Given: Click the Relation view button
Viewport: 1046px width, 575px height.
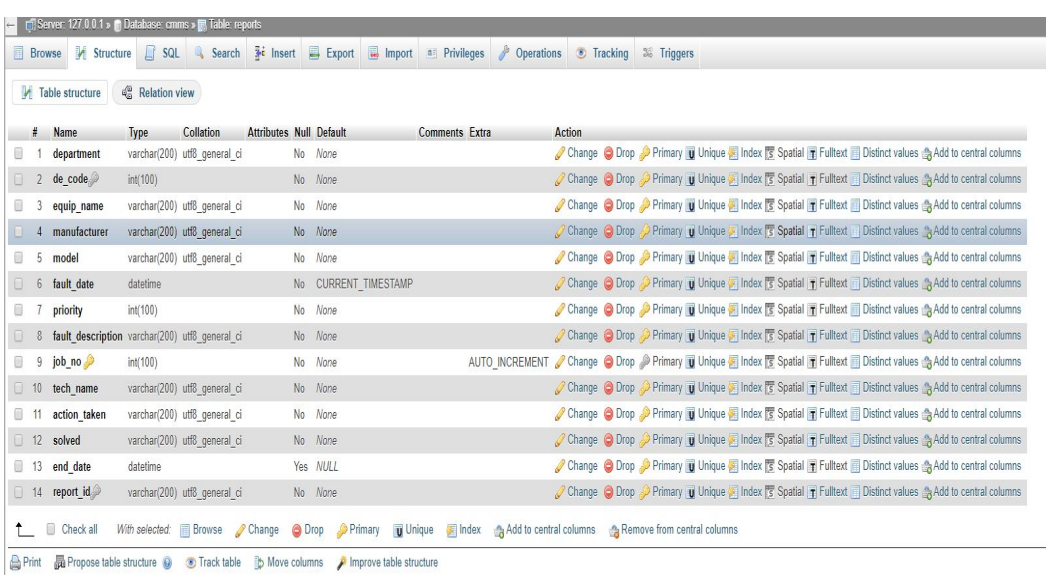Looking at the screenshot, I should [158, 93].
